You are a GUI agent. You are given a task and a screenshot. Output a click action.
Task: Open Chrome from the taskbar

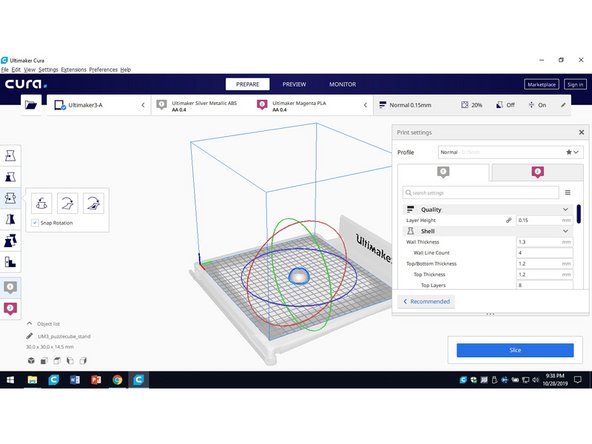pos(117,380)
